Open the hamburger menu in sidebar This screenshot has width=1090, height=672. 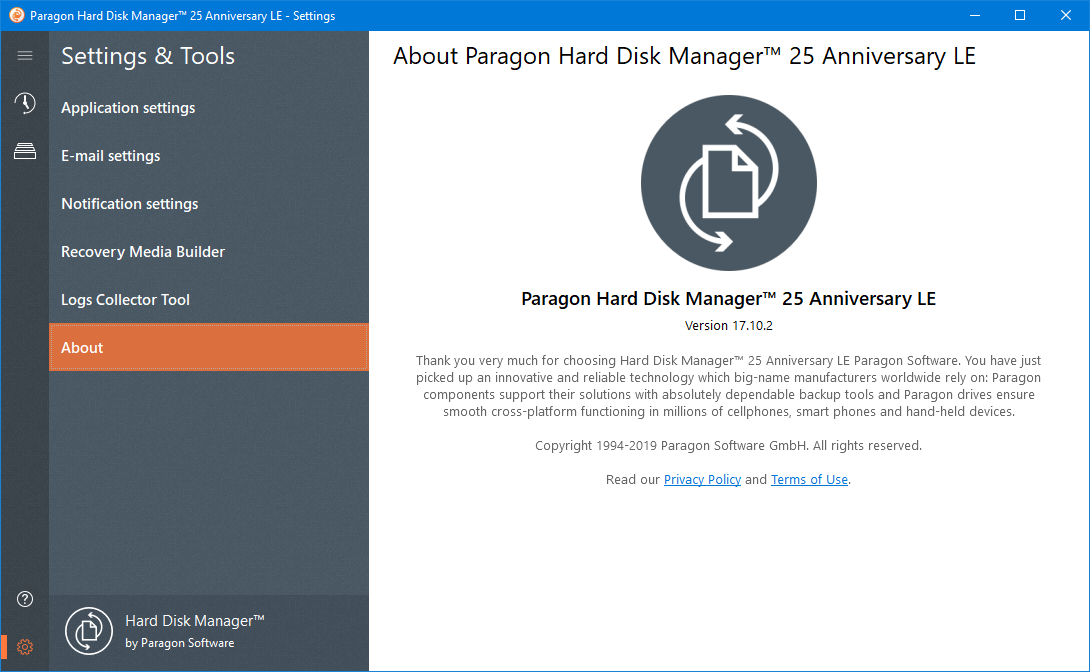25,56
